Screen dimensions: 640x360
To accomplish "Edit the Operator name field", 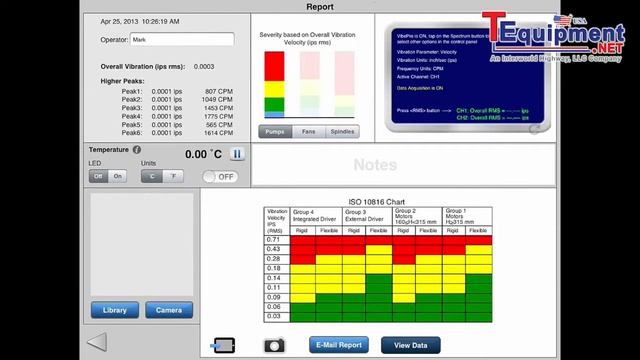I will [182, 40].
